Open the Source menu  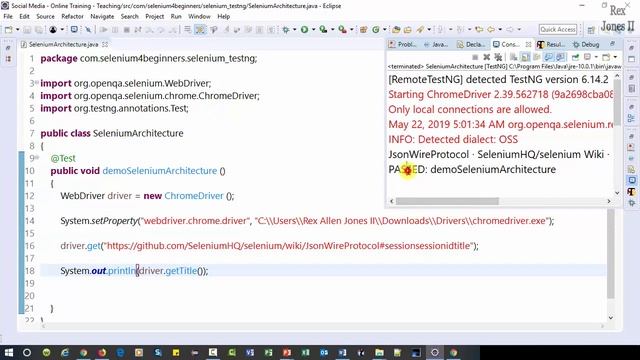coord(45,16)
